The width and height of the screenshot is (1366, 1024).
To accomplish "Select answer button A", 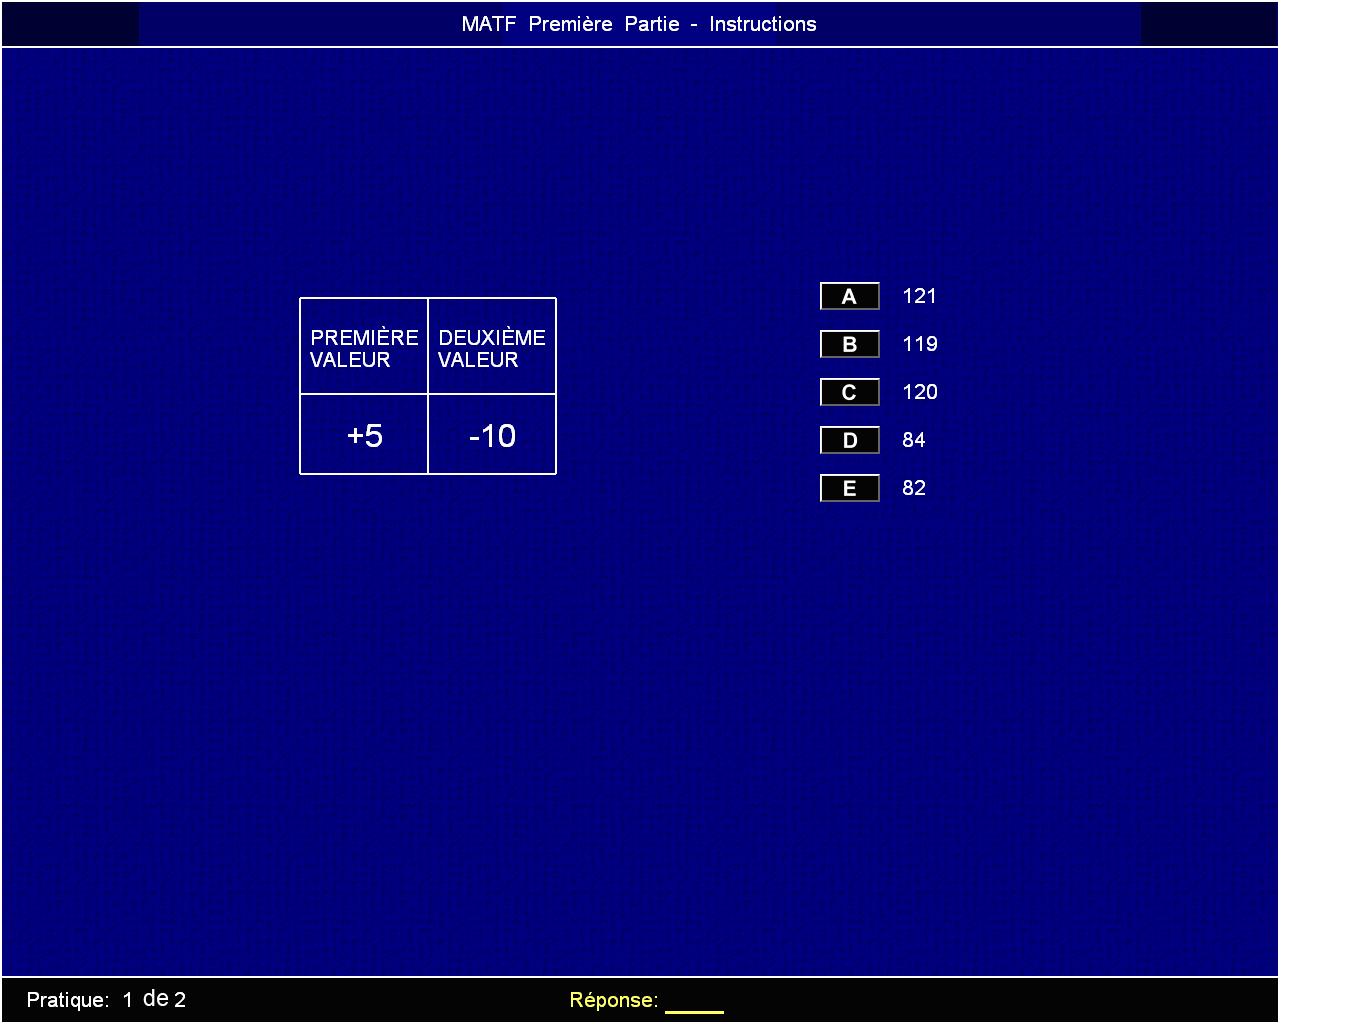I will pos(849,296).
